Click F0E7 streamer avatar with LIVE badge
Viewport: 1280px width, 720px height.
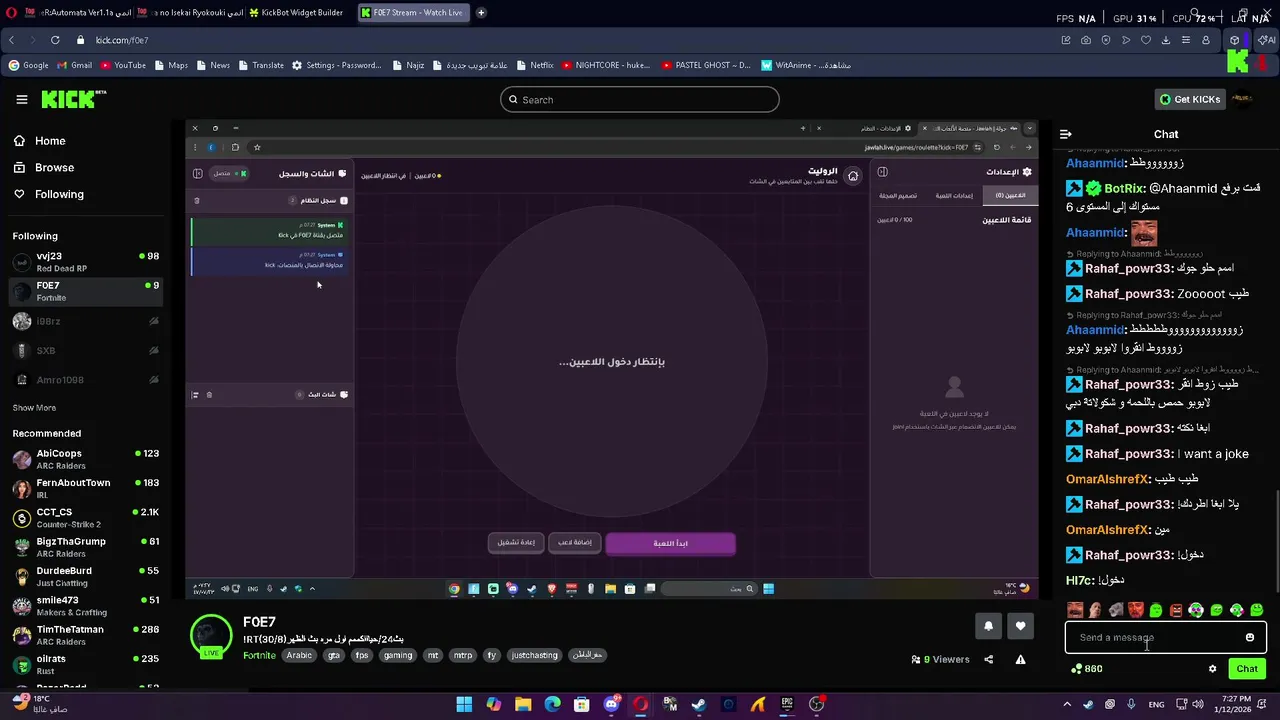(211, 636)
